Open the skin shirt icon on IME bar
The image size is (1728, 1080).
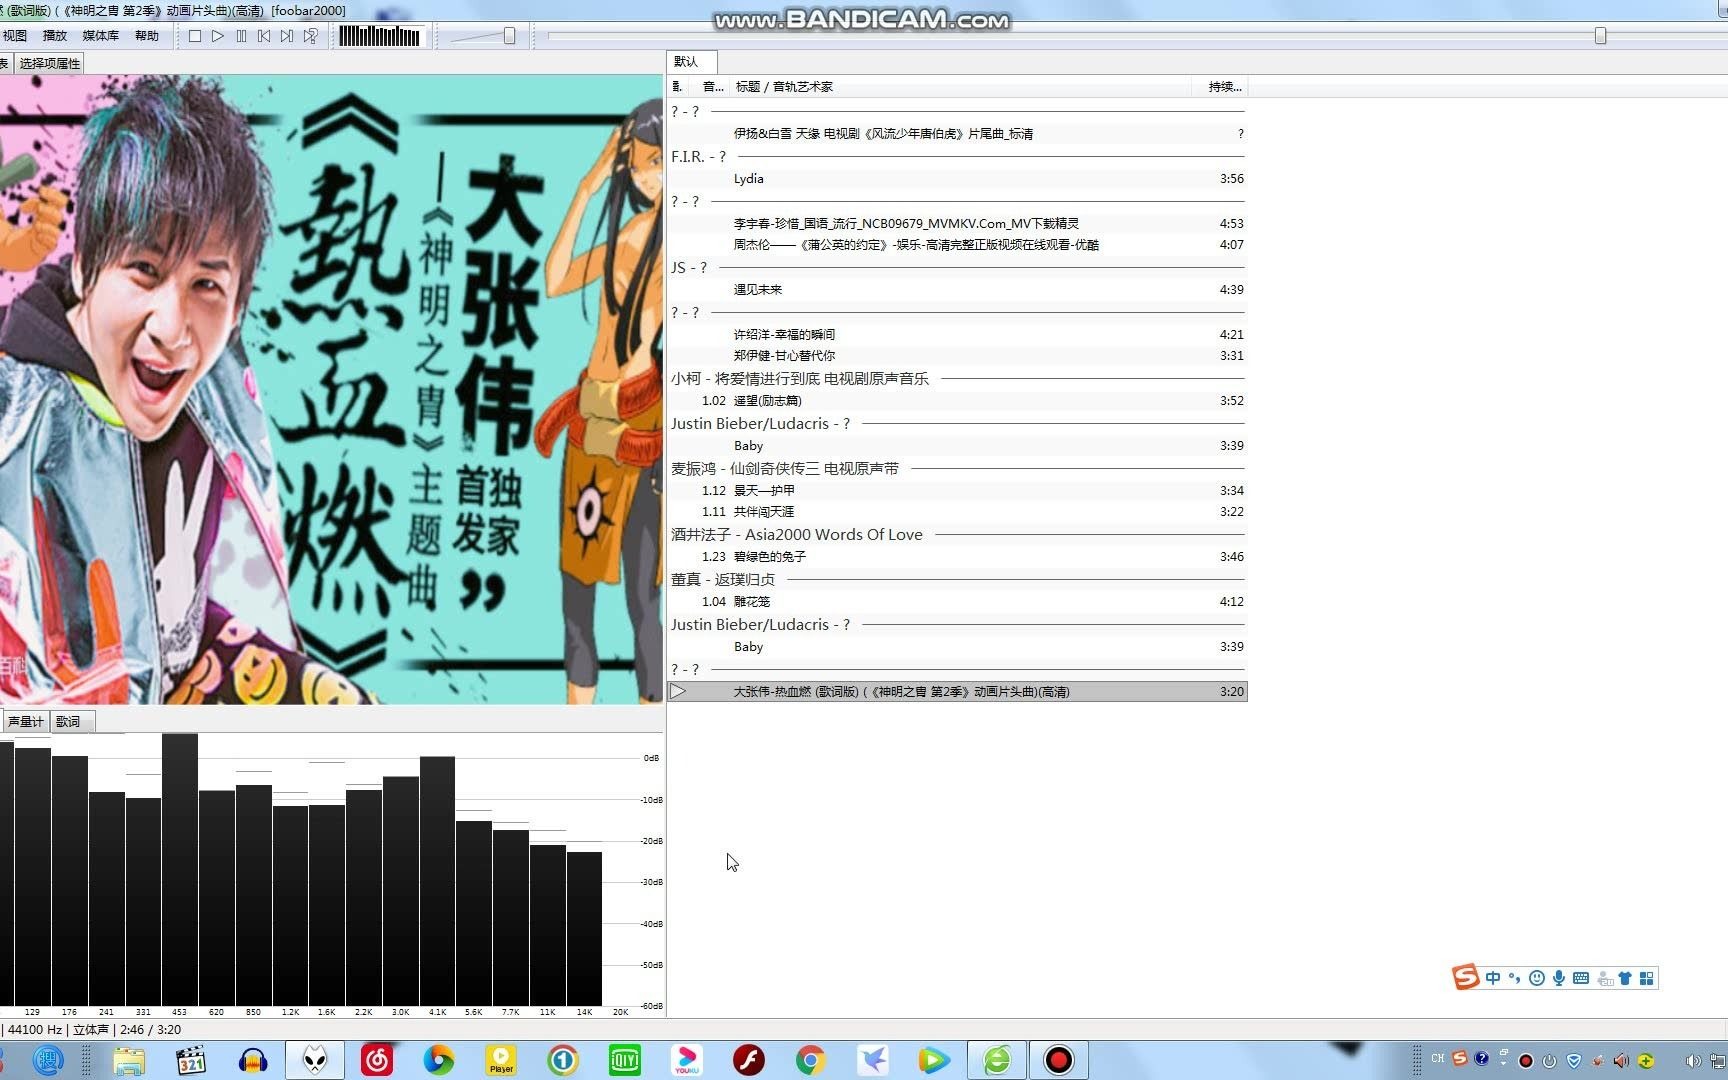(1625, 978)
